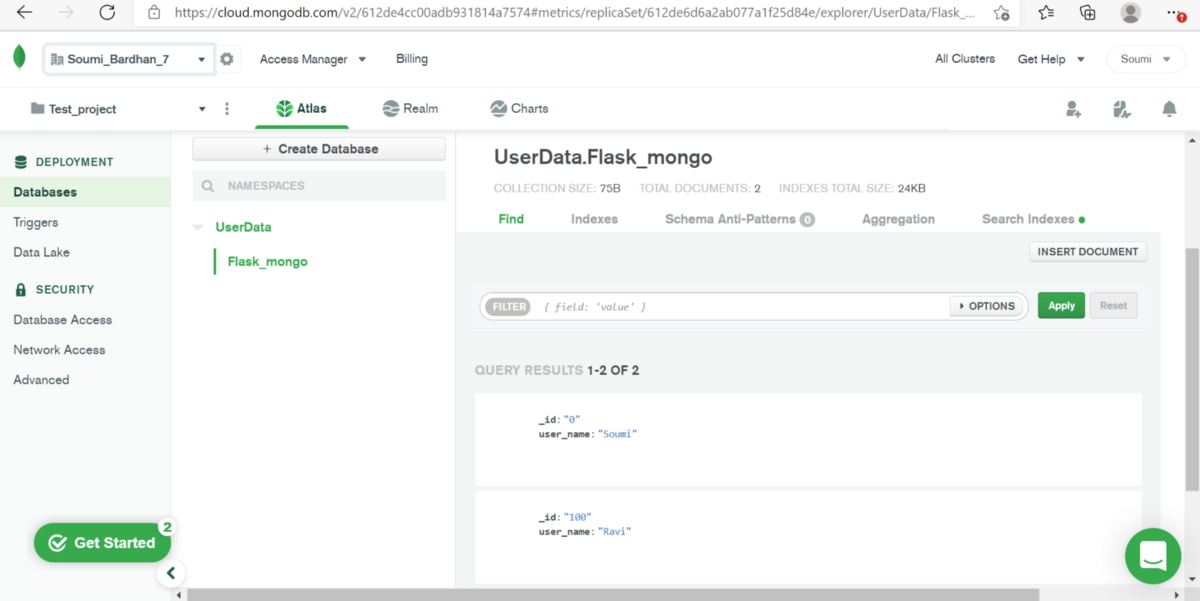
Task: Open the Realm tab
Action: [410, 108]
